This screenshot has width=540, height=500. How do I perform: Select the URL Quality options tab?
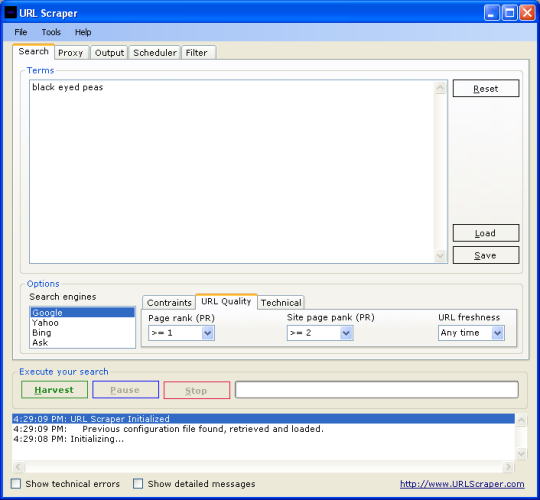pyautogui.click(x=226, y=301)
